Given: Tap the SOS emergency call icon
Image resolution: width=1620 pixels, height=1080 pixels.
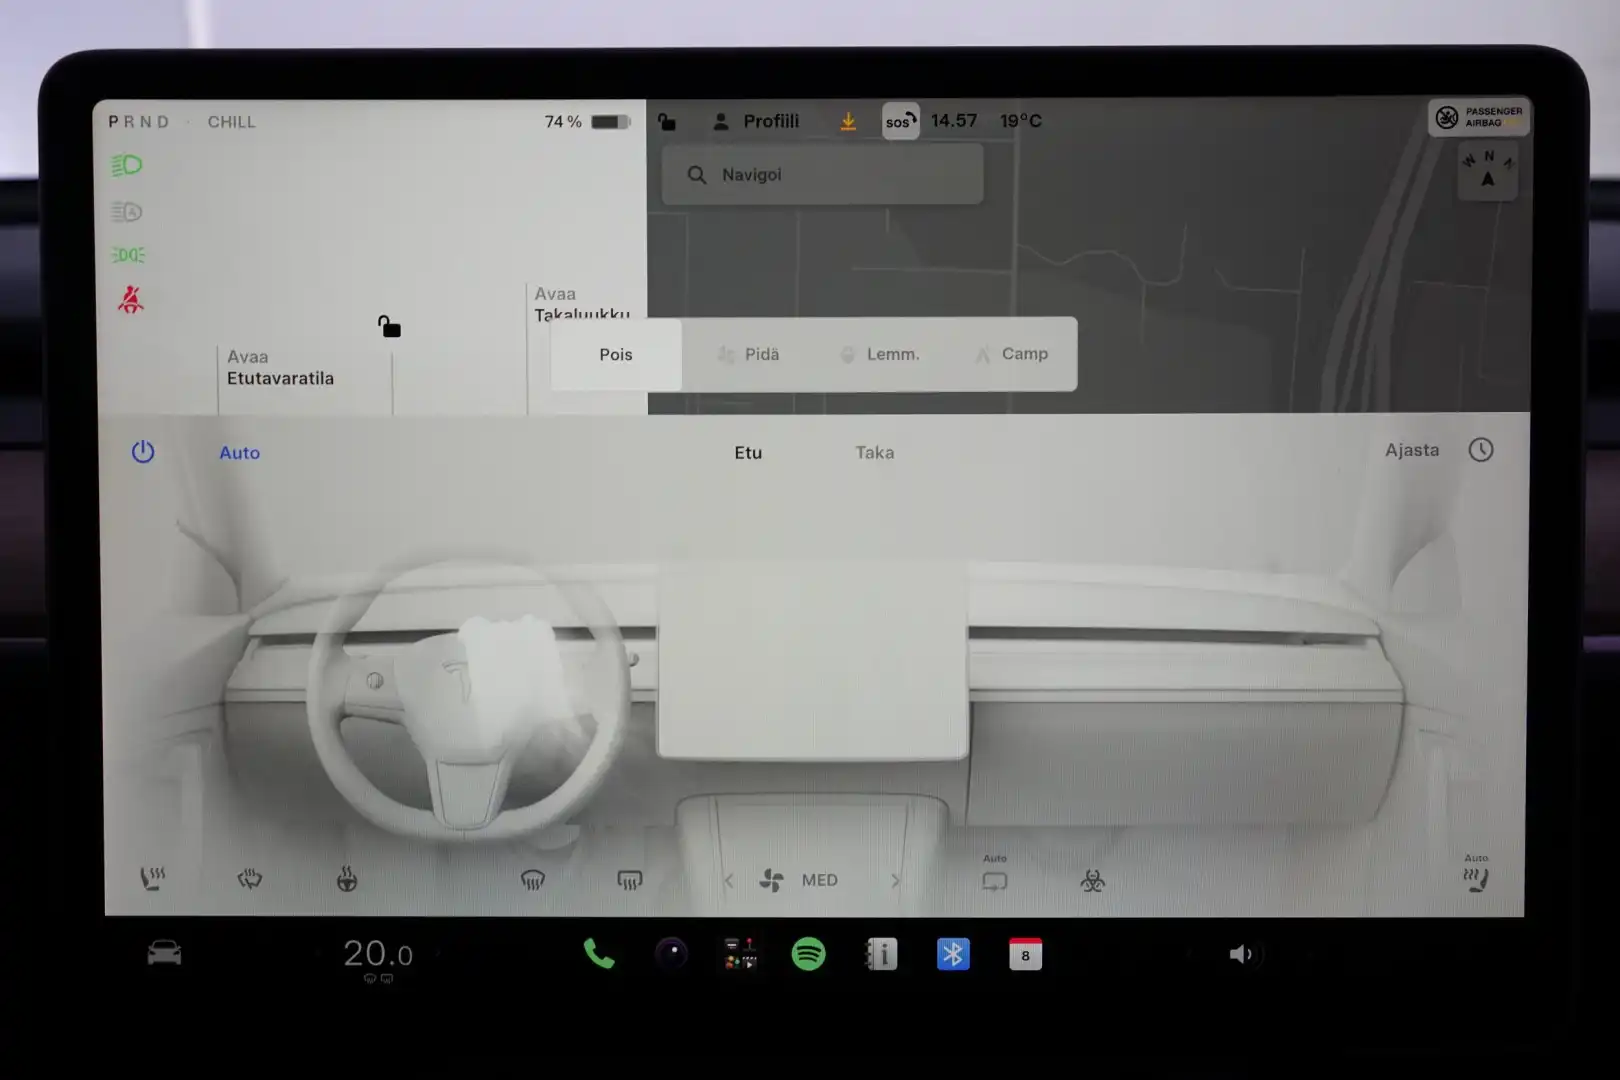Looking at the screenshot, I should pyautogui.click(x=900, y=122).
